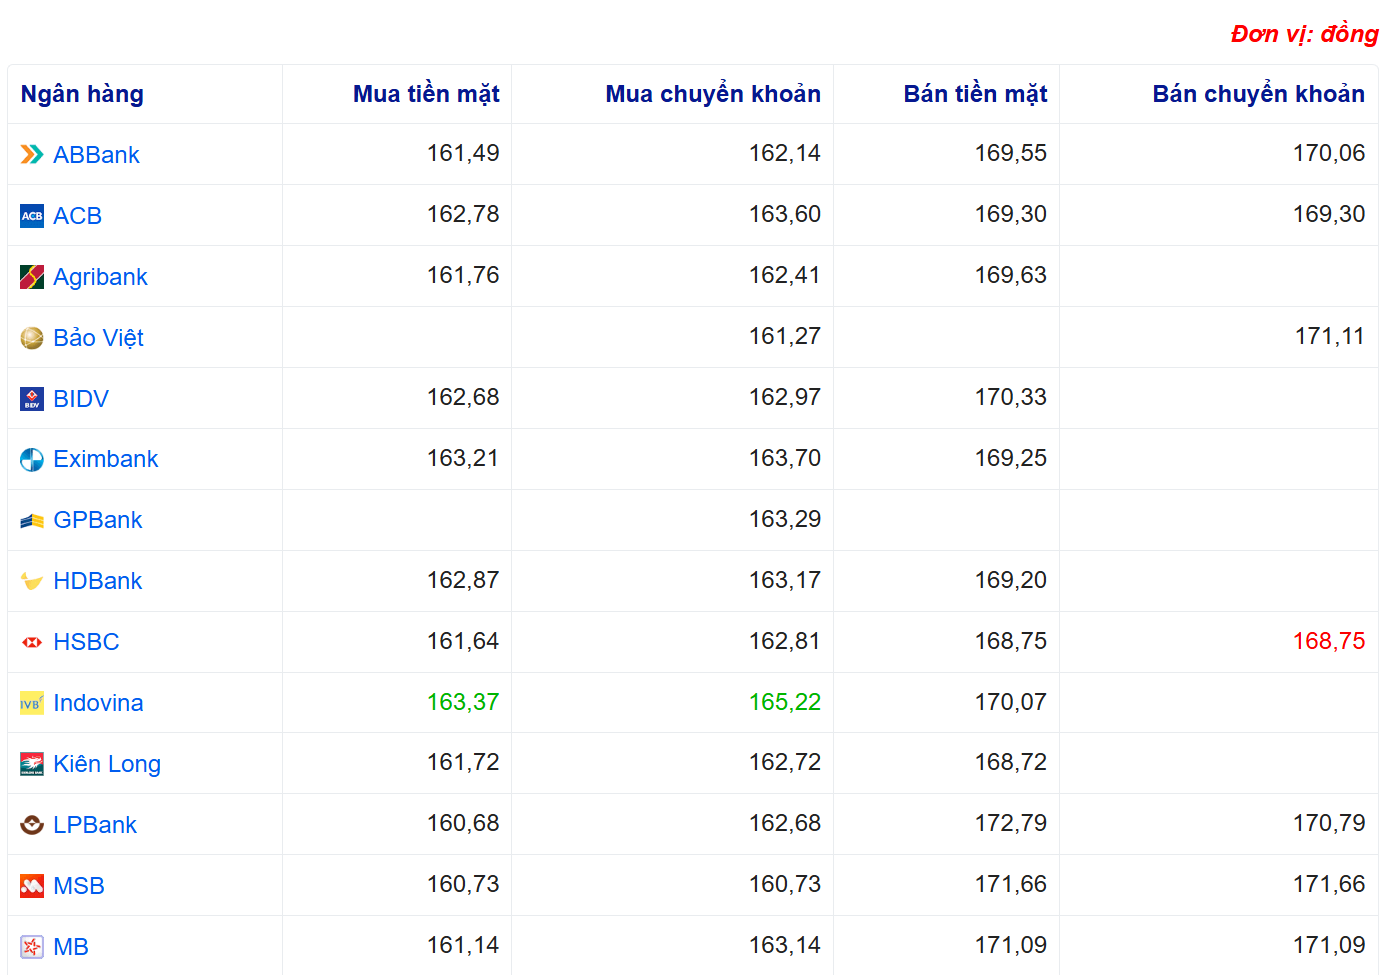Click the Indovina IVB logo icon

click(32, 704)
